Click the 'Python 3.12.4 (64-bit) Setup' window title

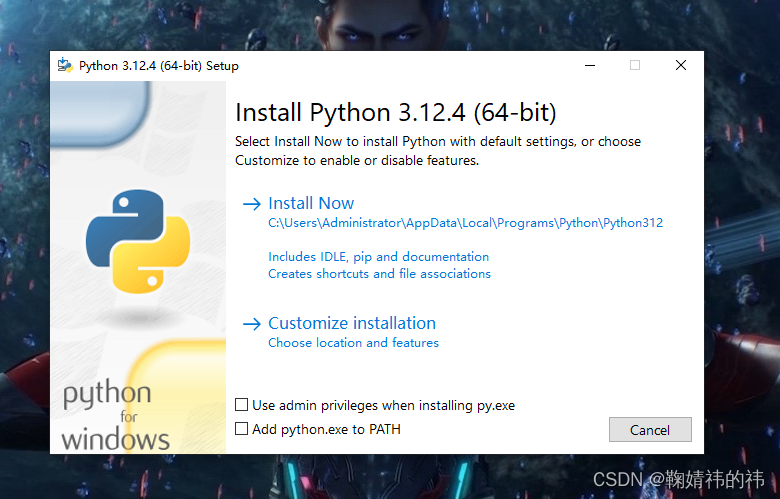point(159,66)
